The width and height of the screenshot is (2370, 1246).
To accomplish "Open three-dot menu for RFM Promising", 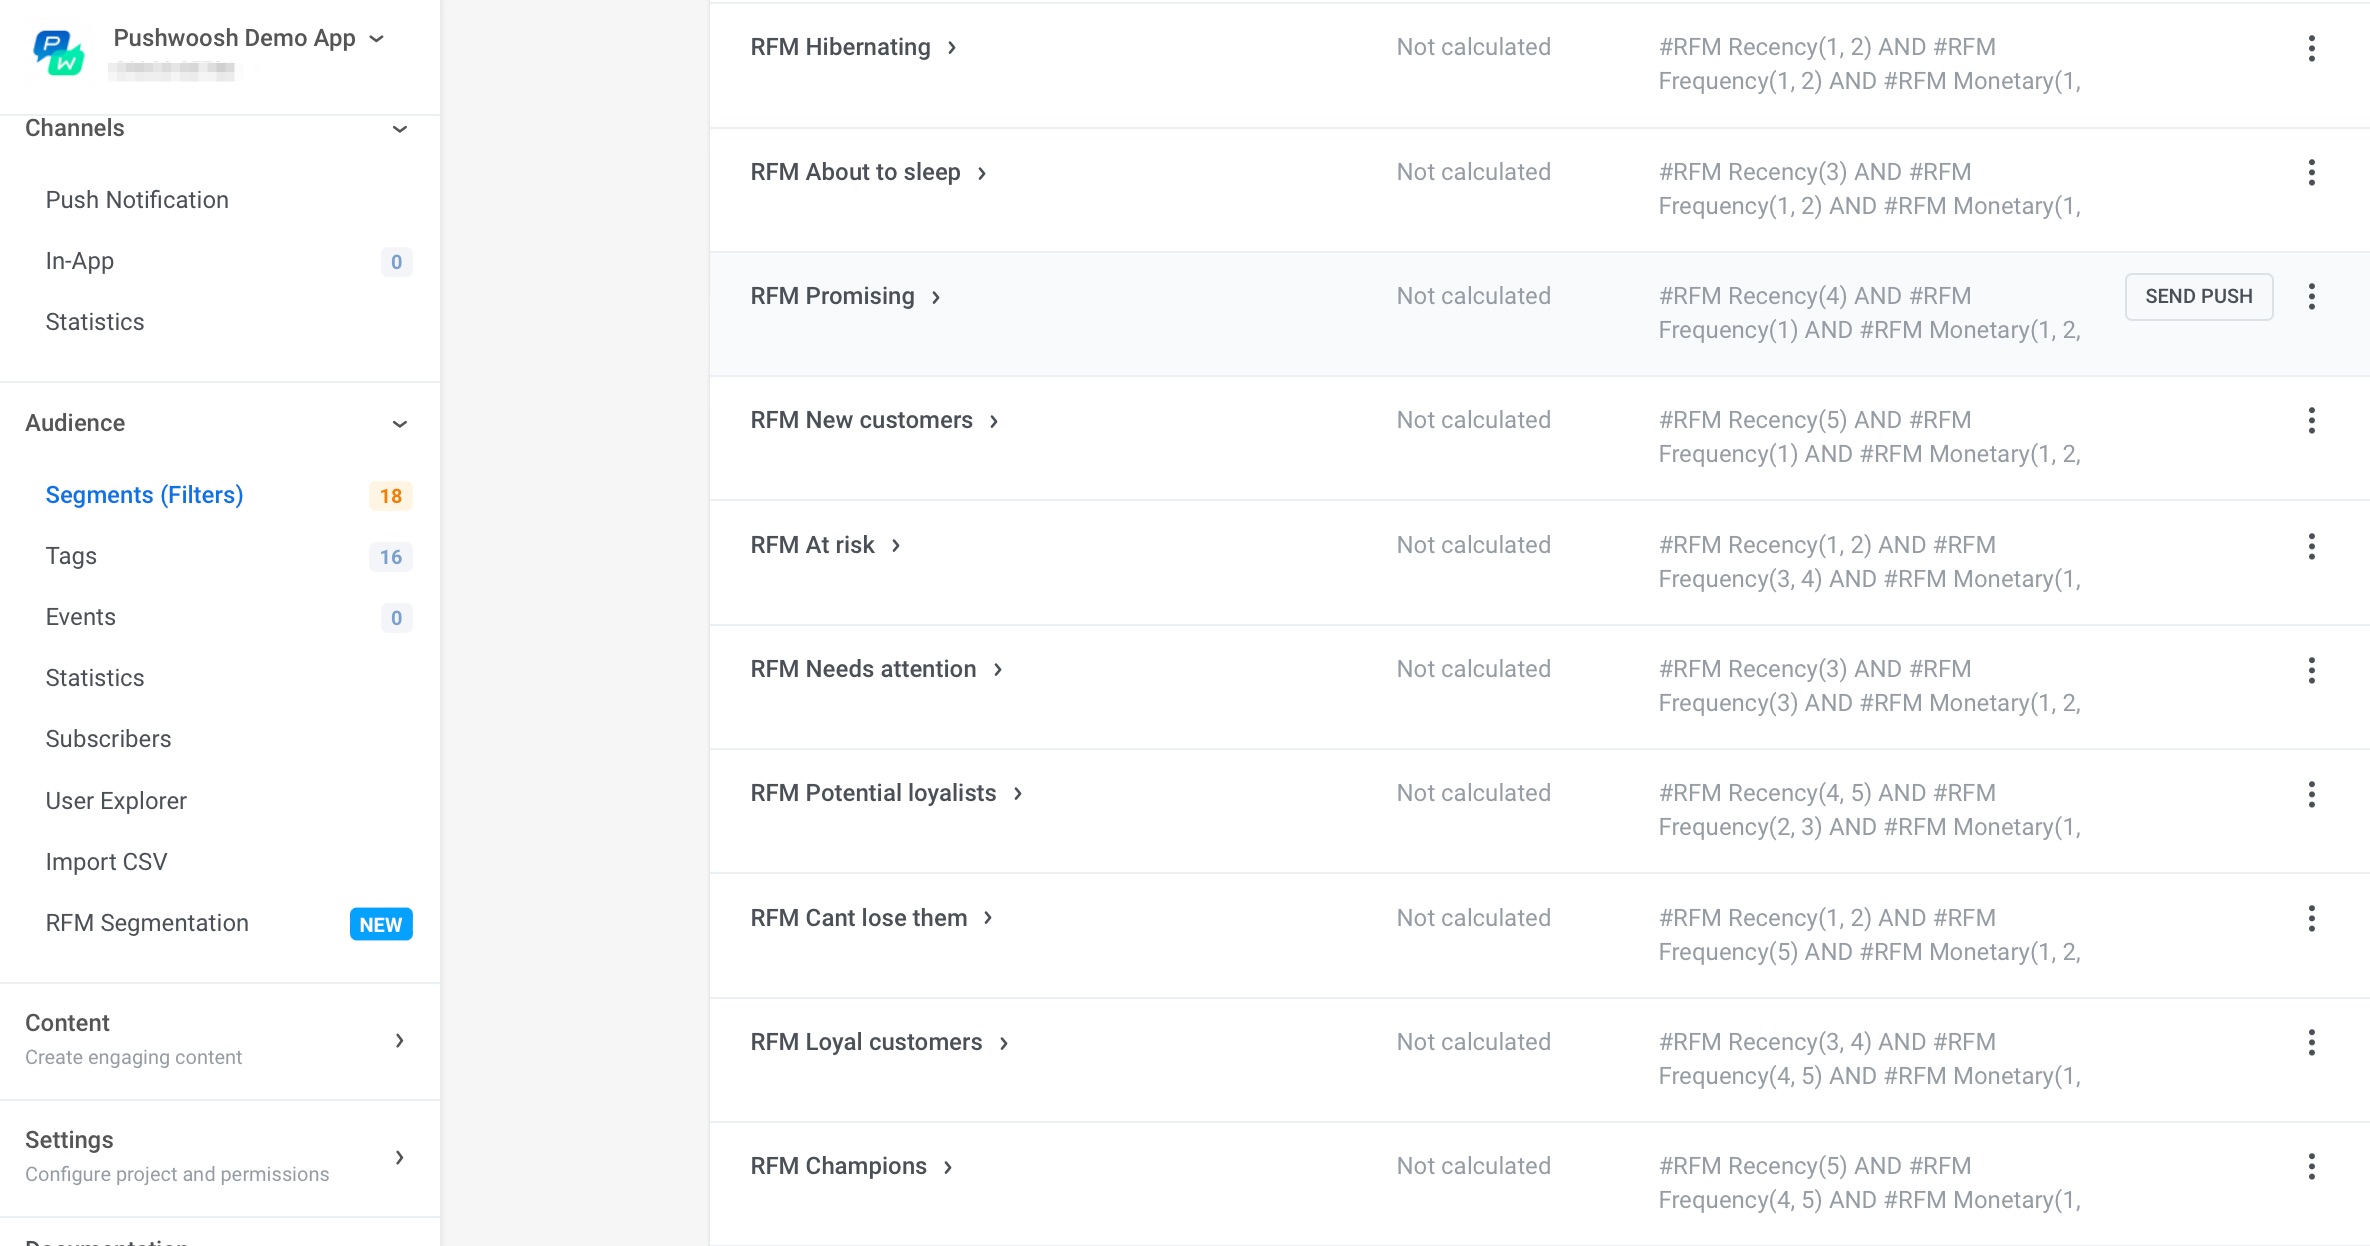I will click(2311, 296).
